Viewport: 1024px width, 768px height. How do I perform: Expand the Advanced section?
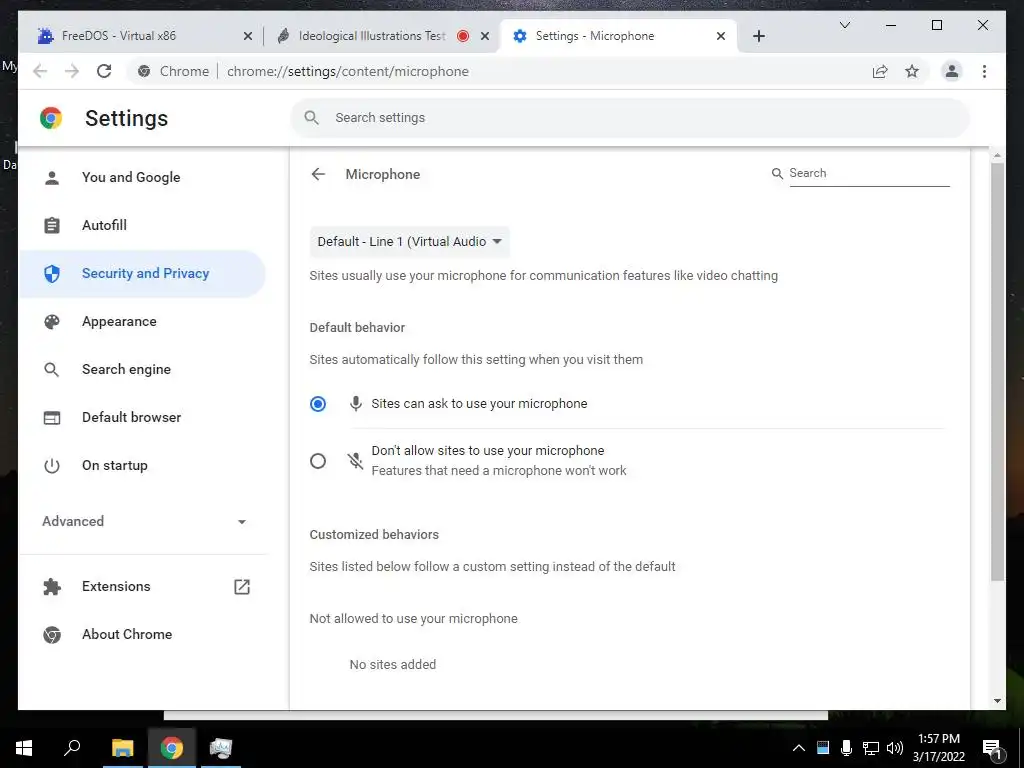pyautogui.click(x=144, y=521)
